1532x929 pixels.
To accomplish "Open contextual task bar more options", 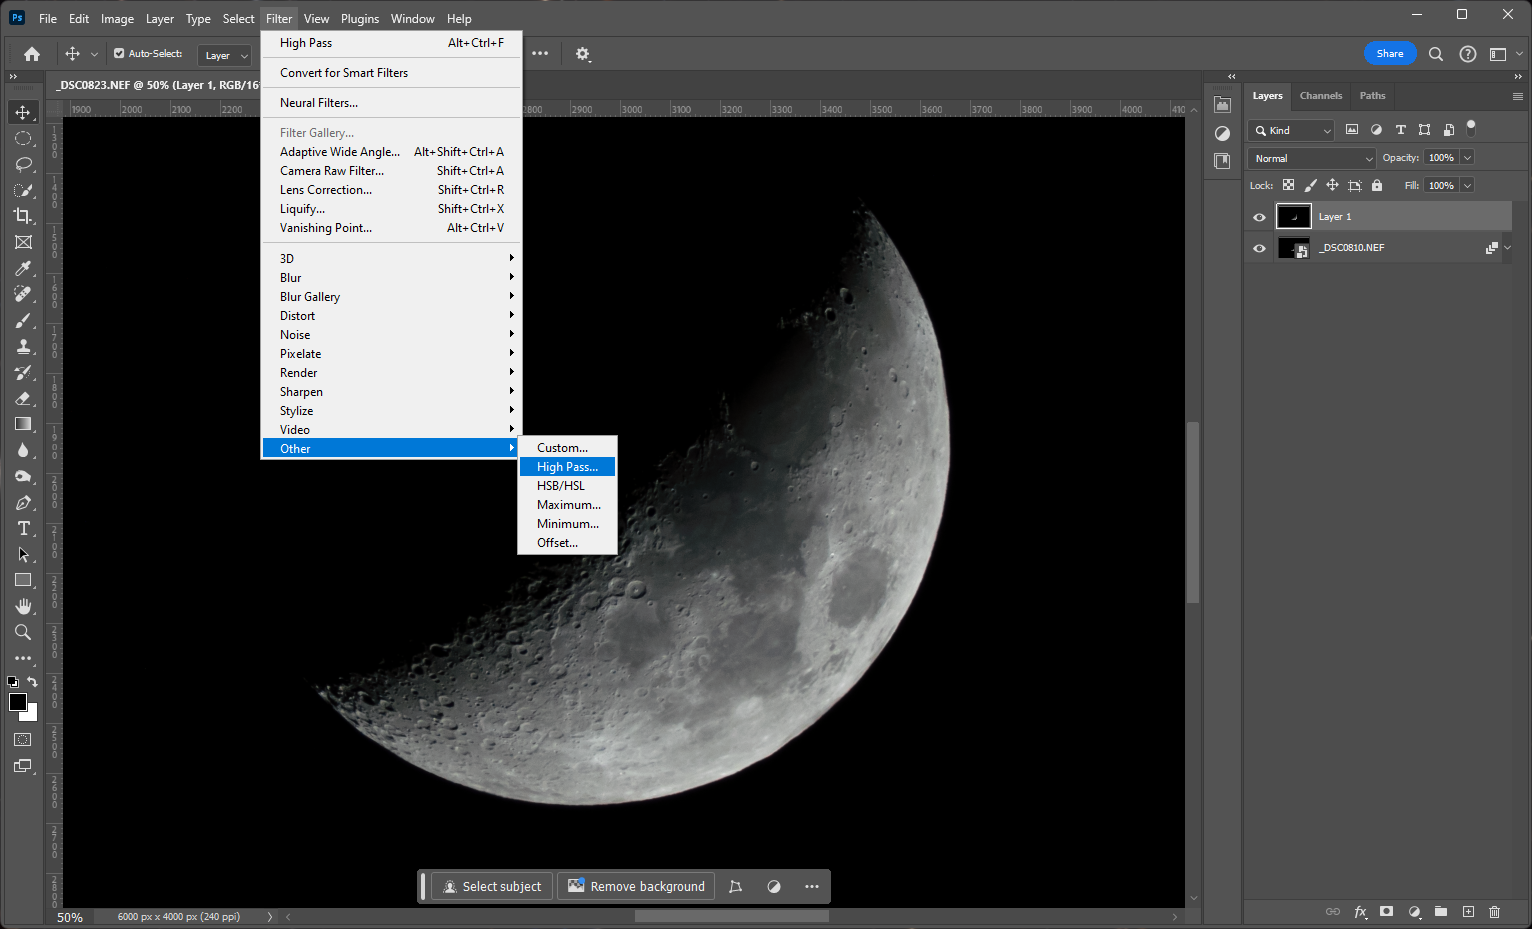I will pos(812,887).
